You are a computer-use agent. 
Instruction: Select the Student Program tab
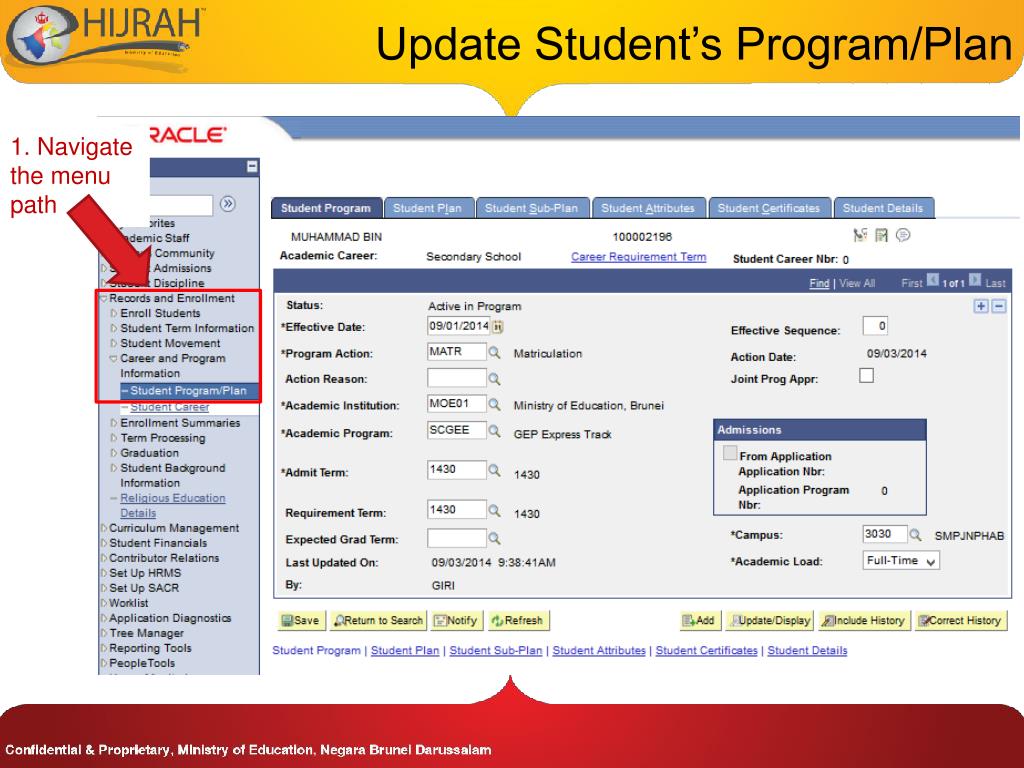pyautogui.click(x=327, y=208)
